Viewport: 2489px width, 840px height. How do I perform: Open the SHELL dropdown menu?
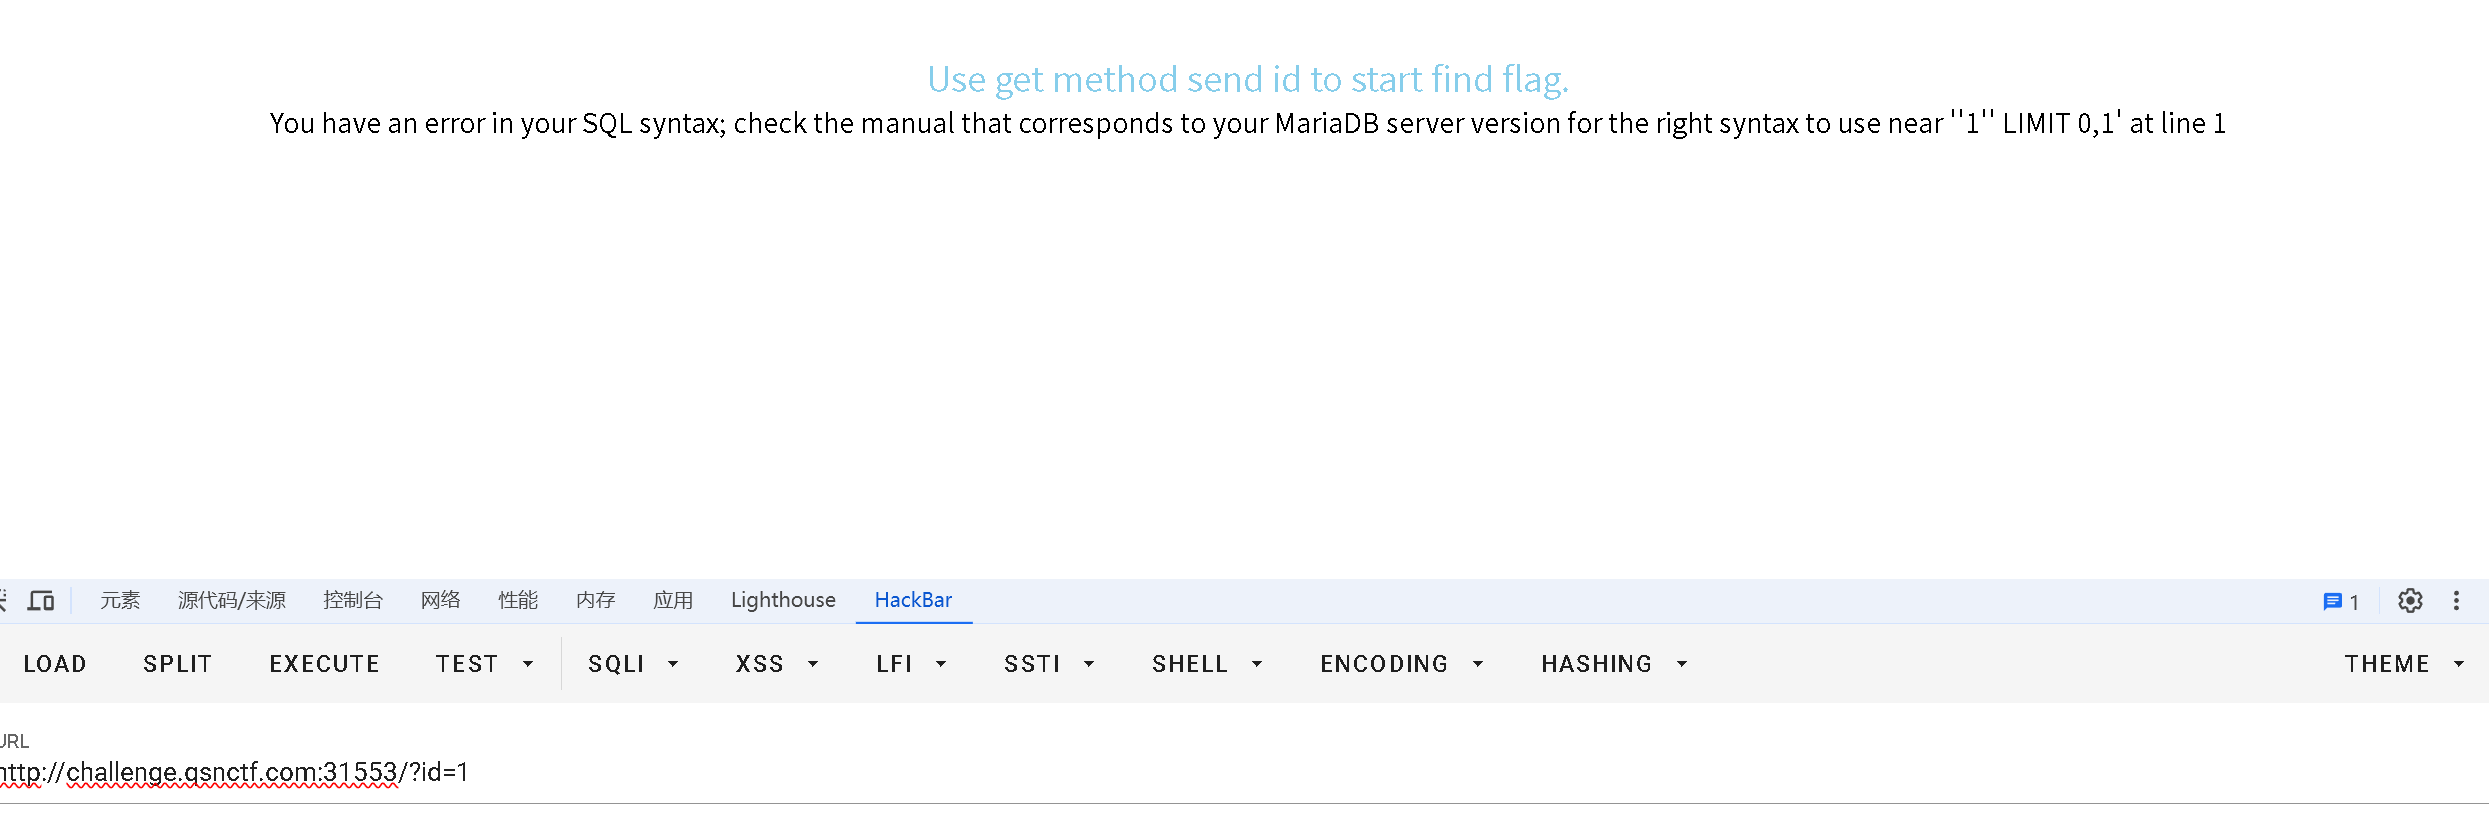tap(1207, 664)
